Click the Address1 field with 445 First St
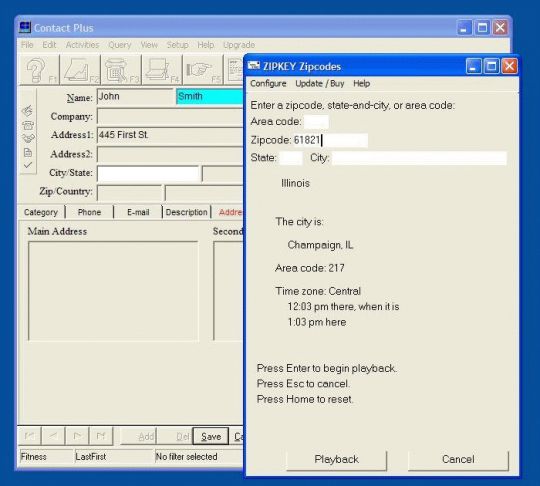540x486 pixels. (170, 135)
